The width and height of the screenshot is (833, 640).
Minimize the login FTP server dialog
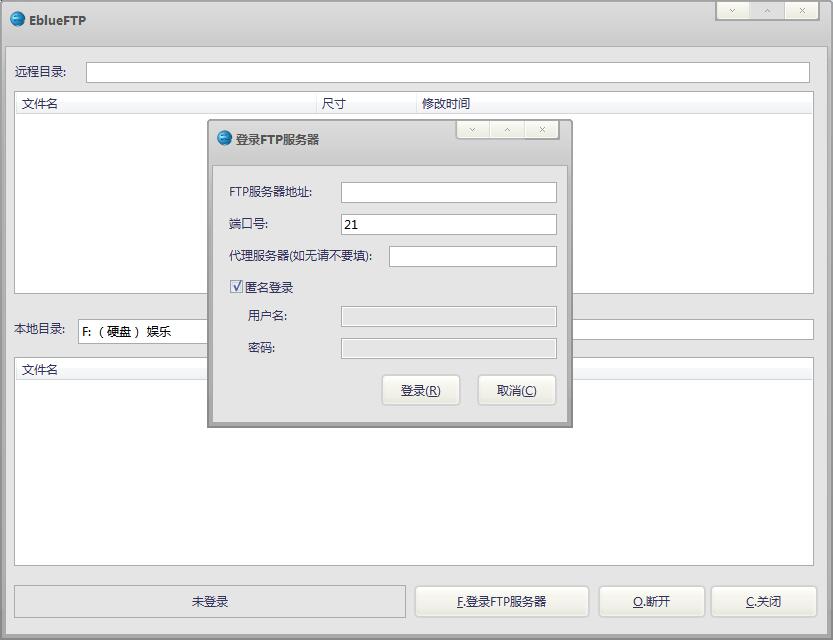[x=472, y=130]
